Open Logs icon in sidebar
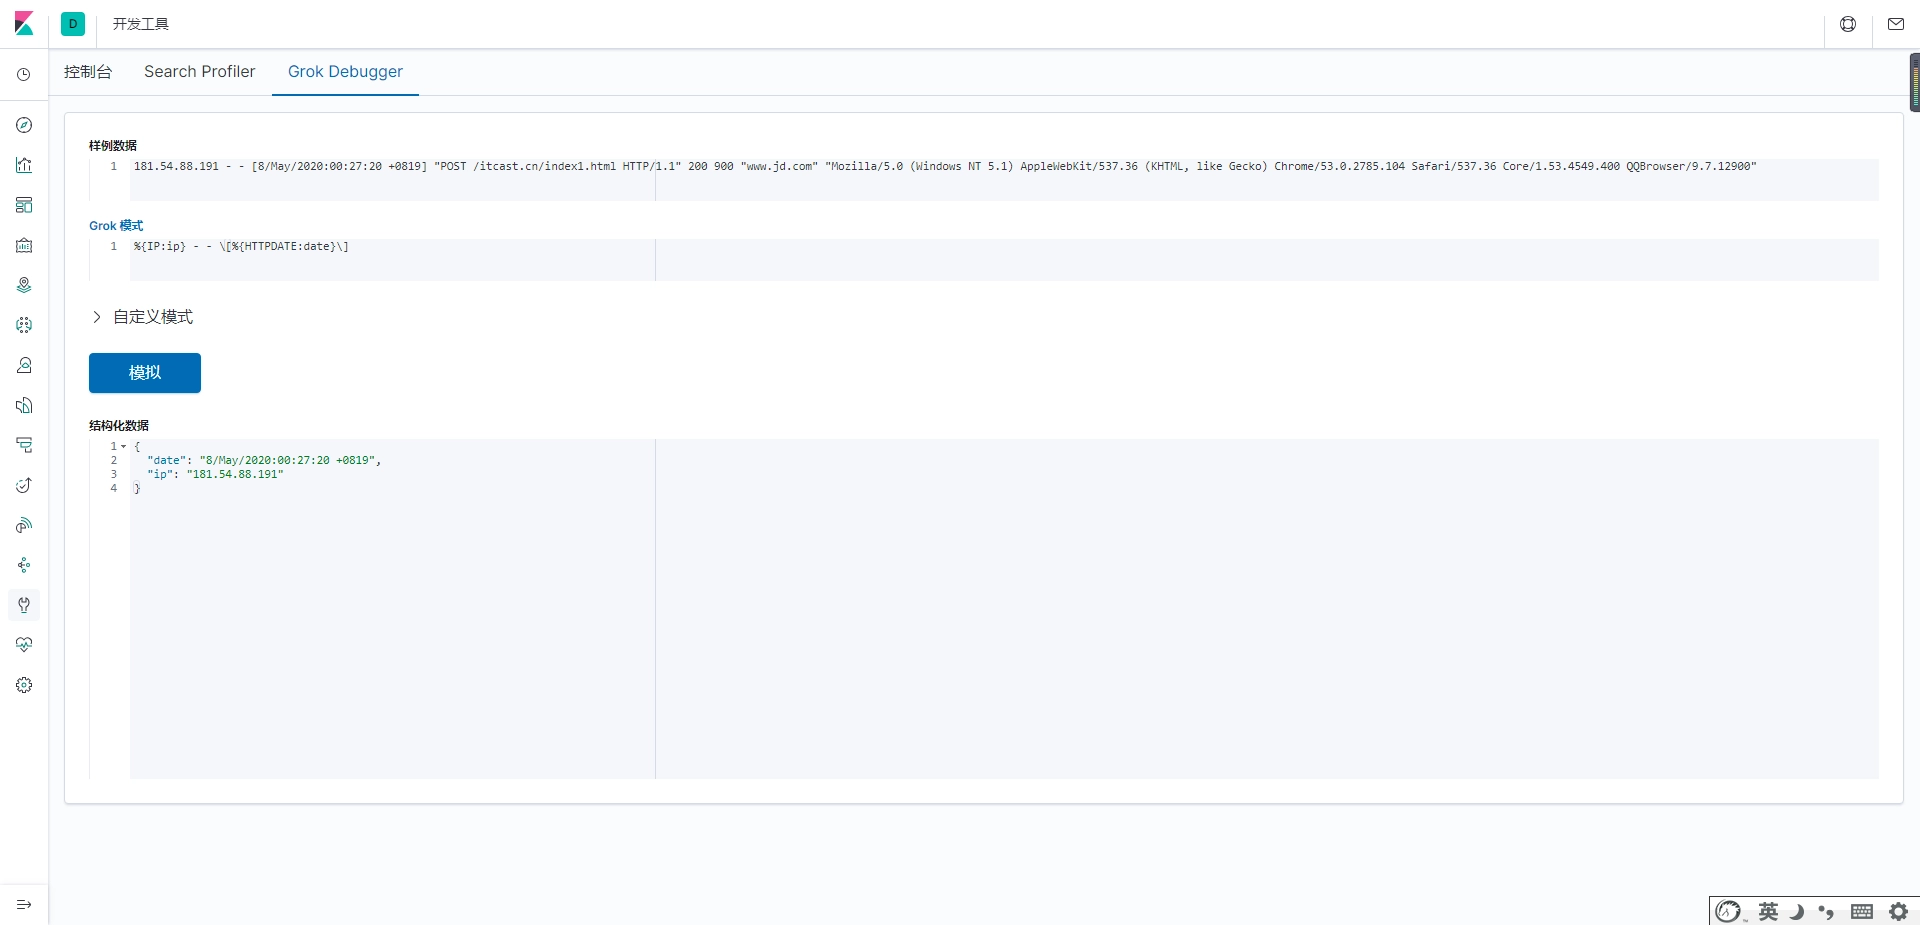This screenshot has height=925, width=1920. 24,405
